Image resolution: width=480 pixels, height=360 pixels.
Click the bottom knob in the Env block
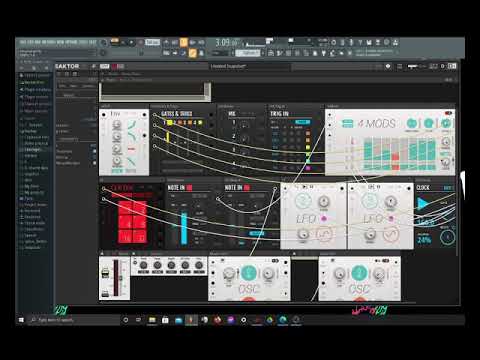click(x=116, y=161)
